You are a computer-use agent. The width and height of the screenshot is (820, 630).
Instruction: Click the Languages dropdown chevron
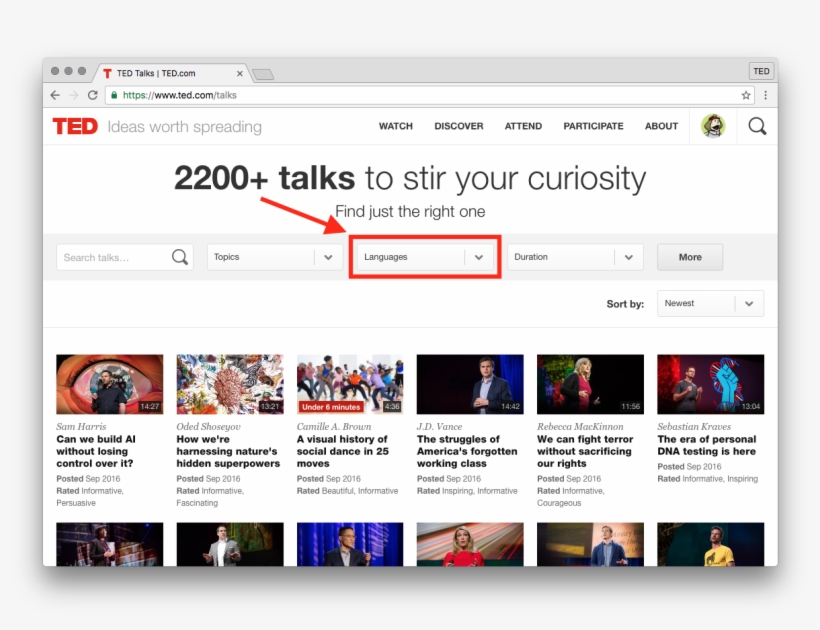click(x=479, y=257)
